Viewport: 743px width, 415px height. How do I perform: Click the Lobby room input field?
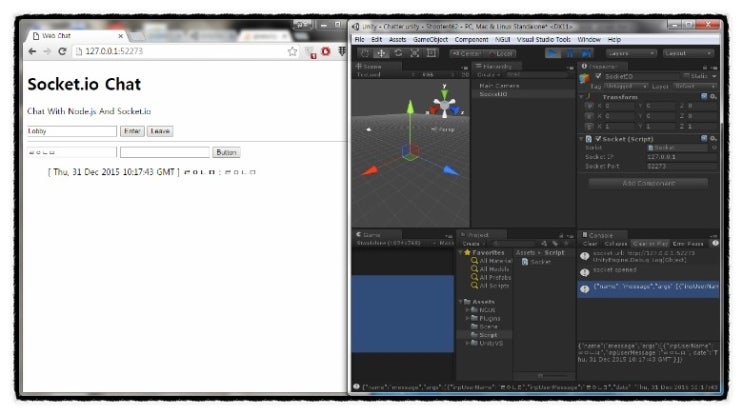pyautogui.click(x=72, y=131)
